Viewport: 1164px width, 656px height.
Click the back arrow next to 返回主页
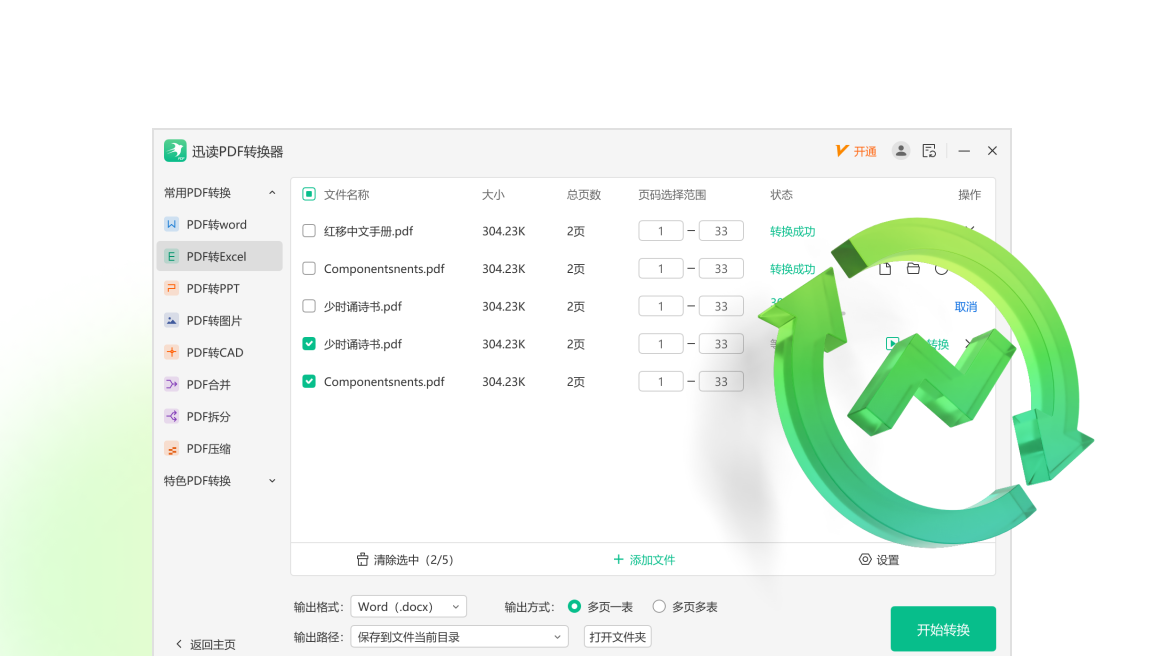click(179, 644)
